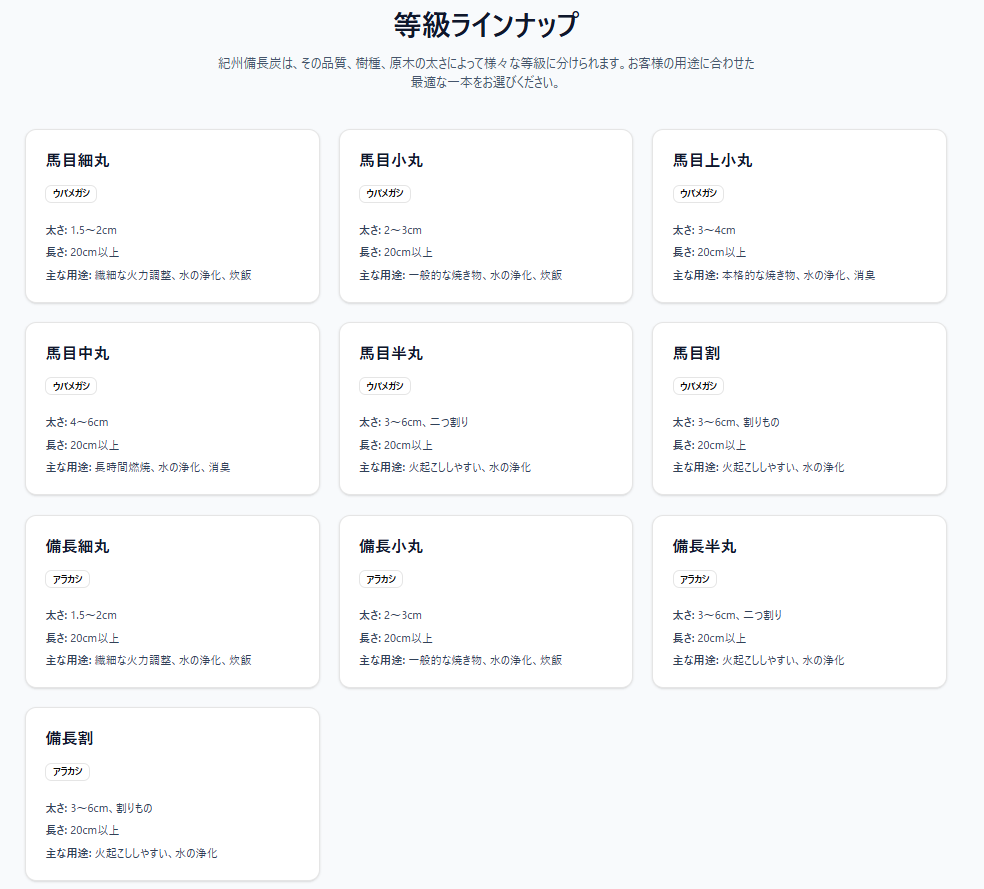Select the 馬目細丸 card title
This screenshot has height=889, width=984.
click(x=78, y=161)
